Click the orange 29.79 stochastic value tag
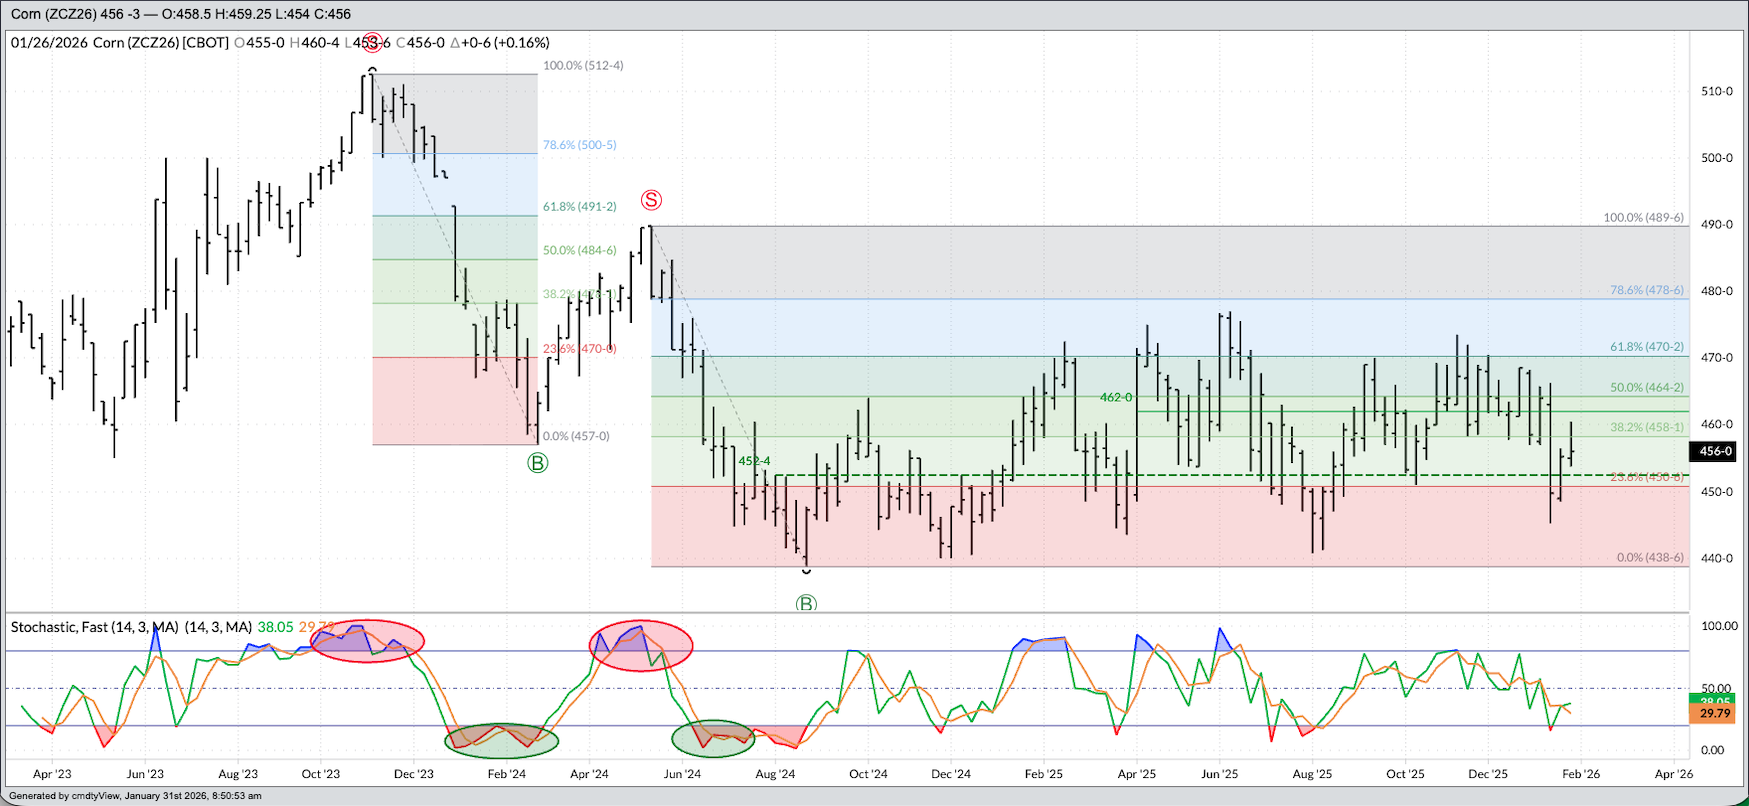The image size is (1749, 806). point(1715,714)
